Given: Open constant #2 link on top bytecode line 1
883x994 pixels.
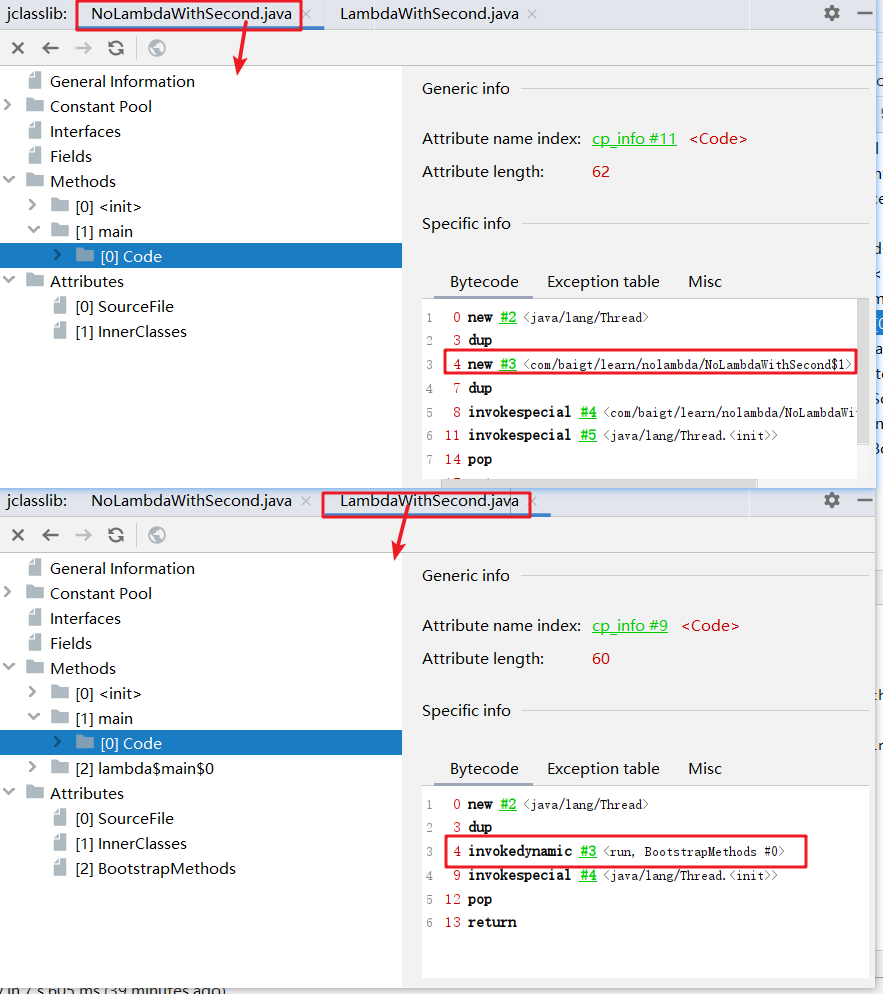Looking at the screenshot, I should click(508, 317).
